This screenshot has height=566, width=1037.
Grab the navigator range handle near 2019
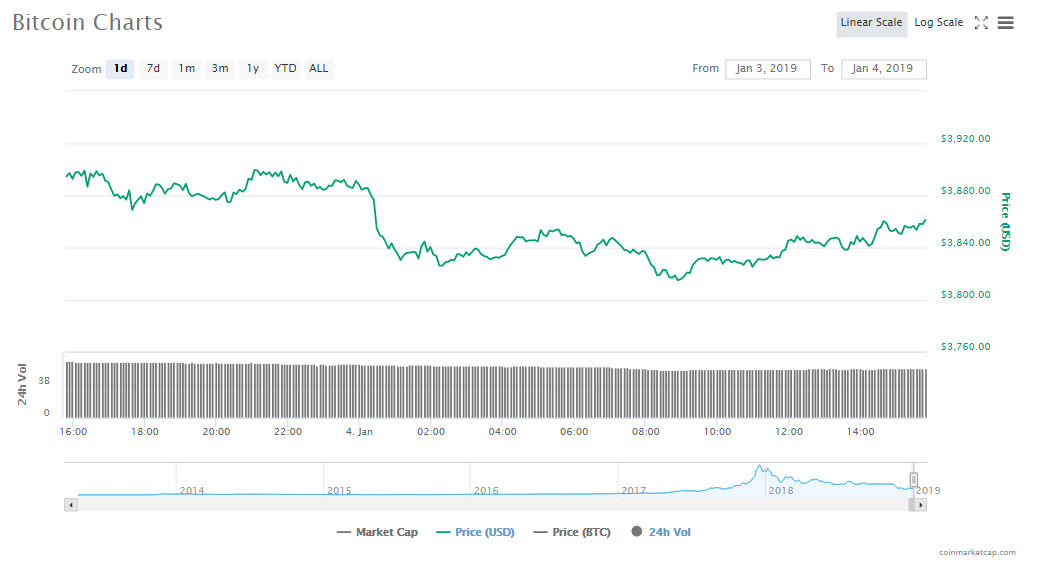click(x=913, y=479)
